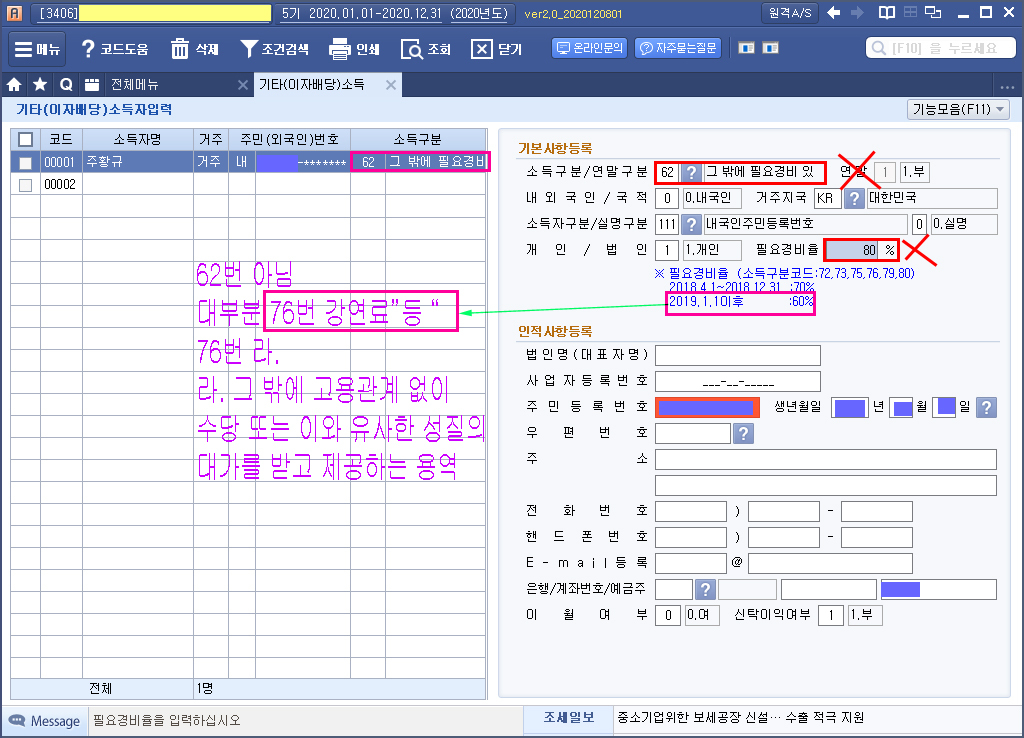Image resolution: width=1024 pixels, height=738 pixels.
Task: Click the 원격A/S button
Action: pos(790,12)
